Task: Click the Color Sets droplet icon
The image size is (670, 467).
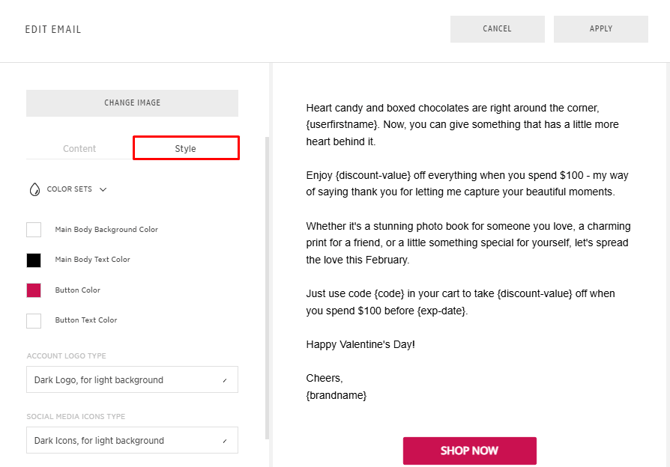Action: coord(35,189)
